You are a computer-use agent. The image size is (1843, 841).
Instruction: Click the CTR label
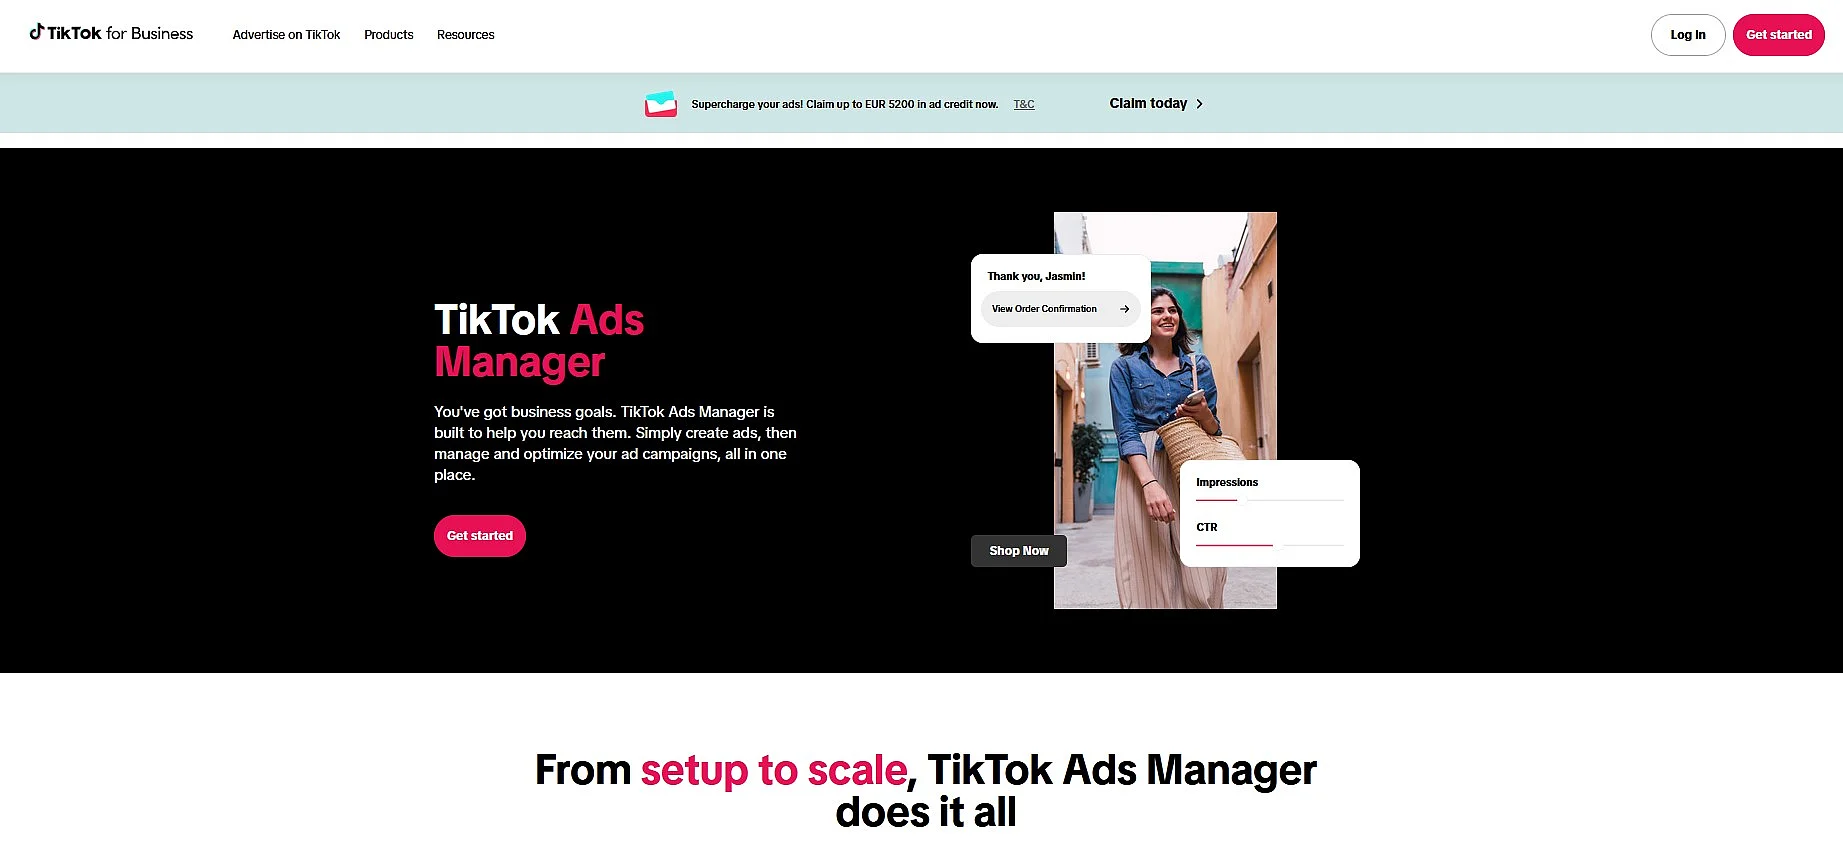pyautogui.click(x=1207, y=527)
